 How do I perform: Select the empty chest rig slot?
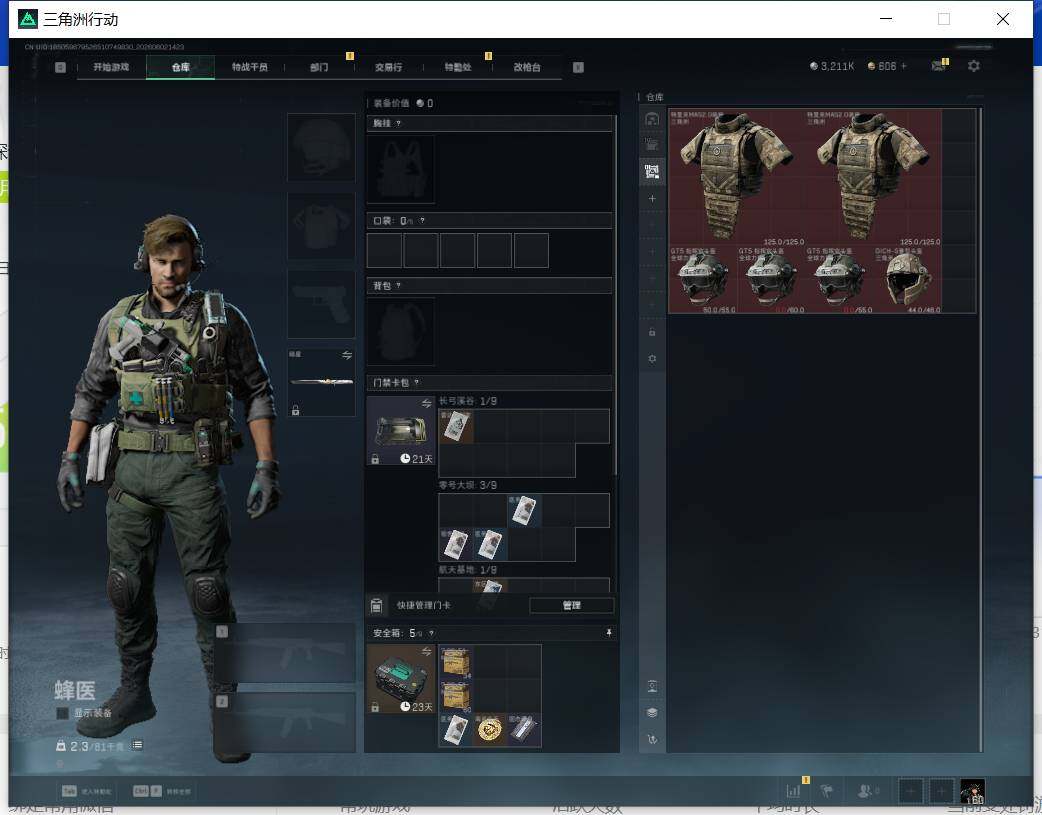click(x=401, y=170)
